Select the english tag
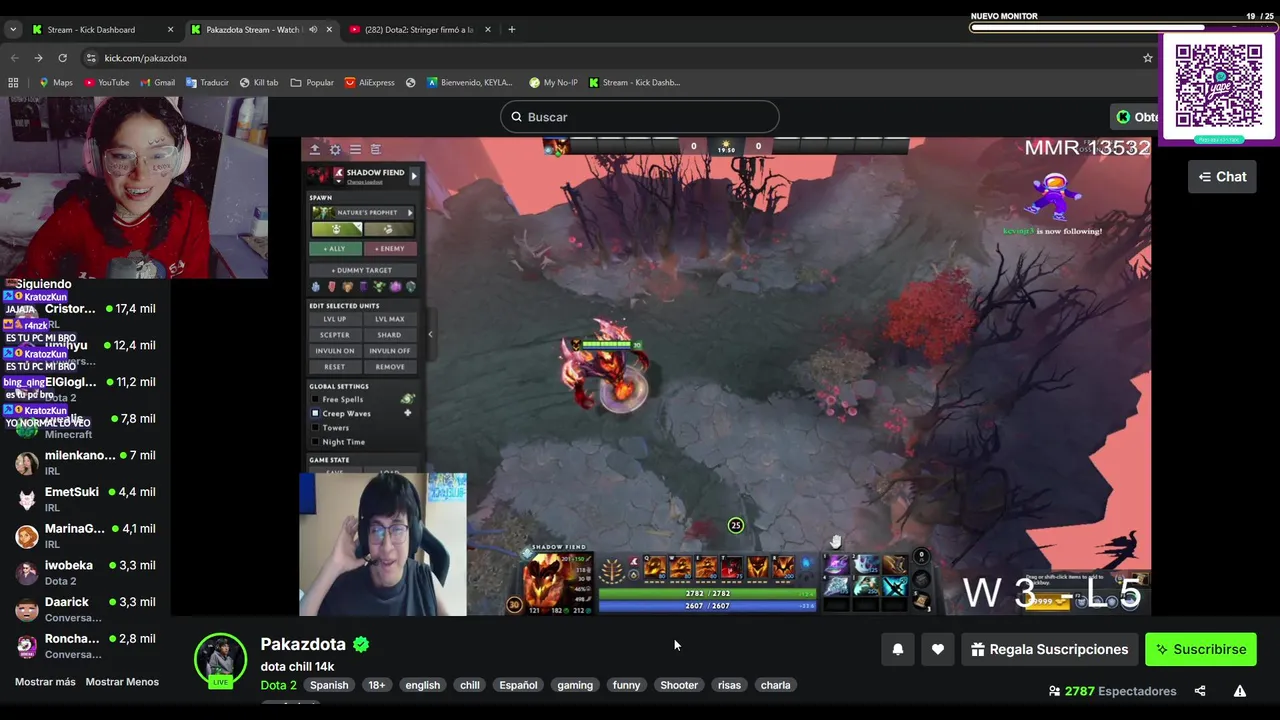This screenshot has height=720, width=1280. coord(423,685)
